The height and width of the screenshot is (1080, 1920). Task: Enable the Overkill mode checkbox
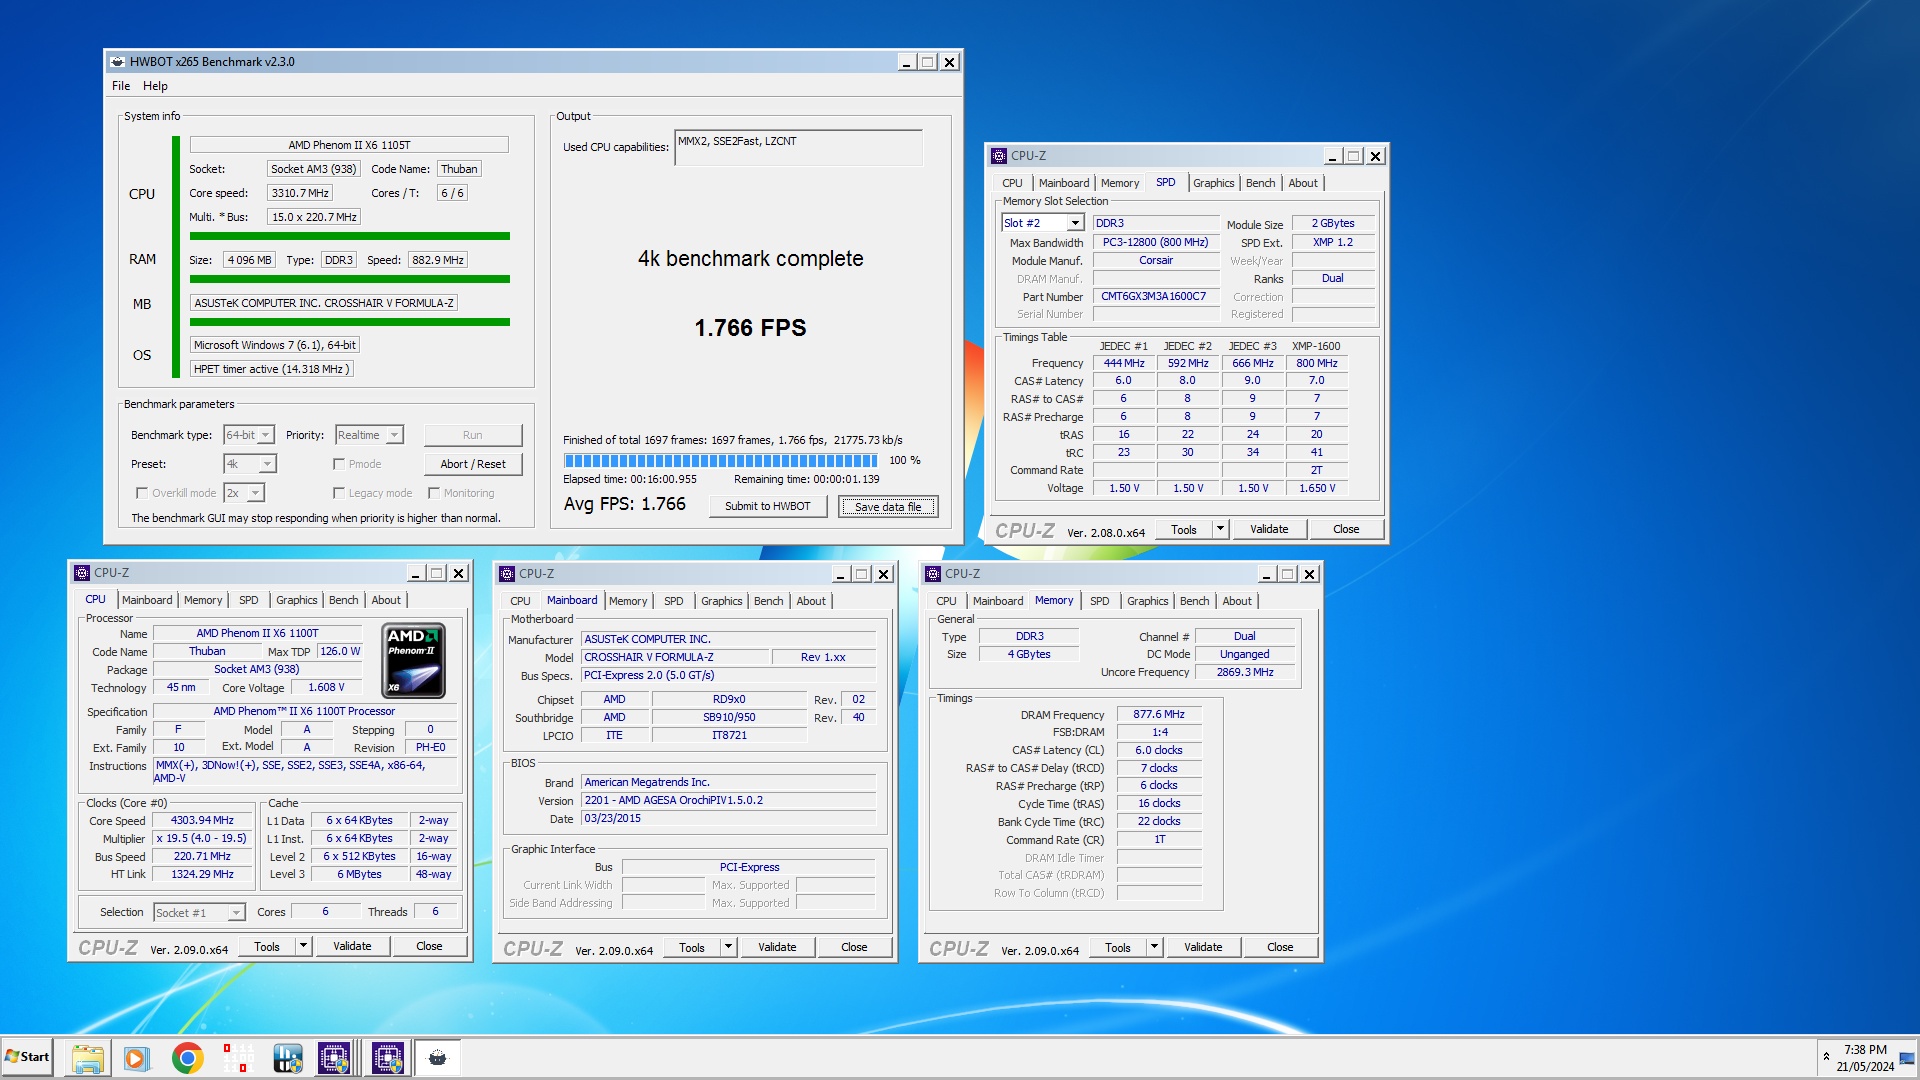click(x=142, y=493)
